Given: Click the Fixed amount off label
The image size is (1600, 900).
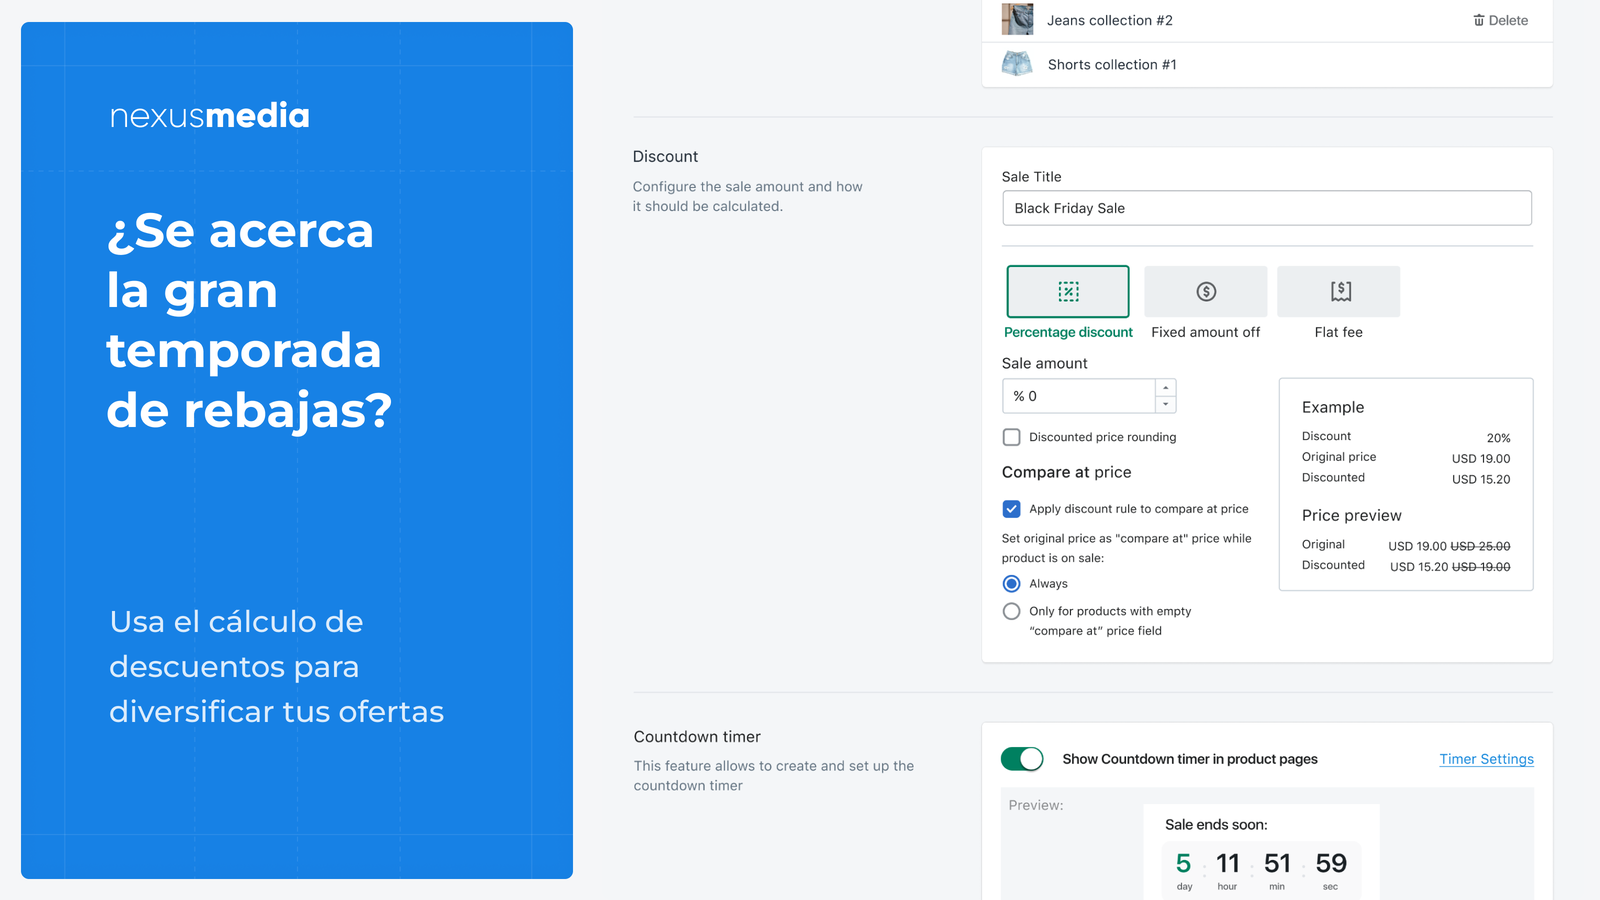Looking at the screenshot, I should pos(1206,332).
